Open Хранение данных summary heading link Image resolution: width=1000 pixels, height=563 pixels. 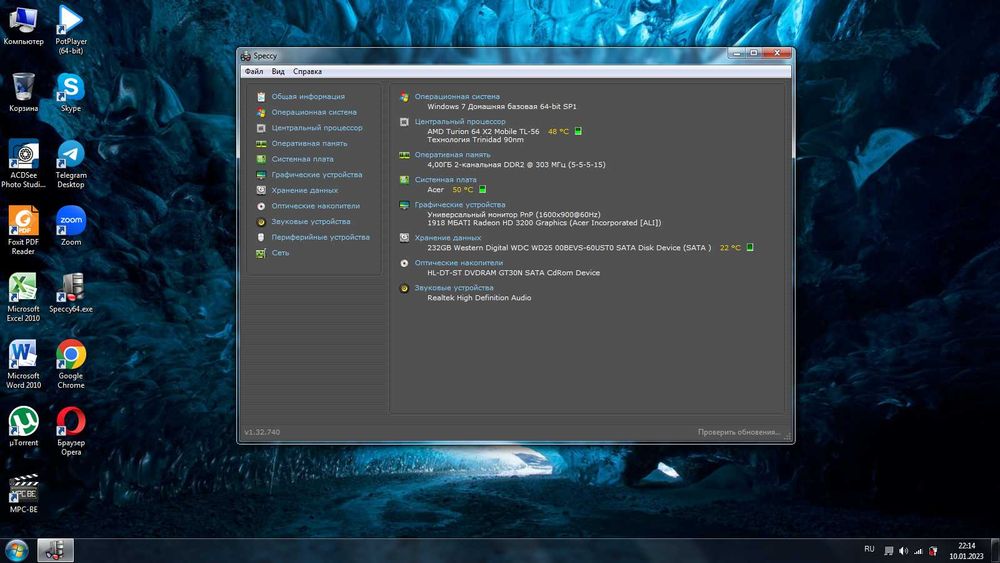(448, 237)
